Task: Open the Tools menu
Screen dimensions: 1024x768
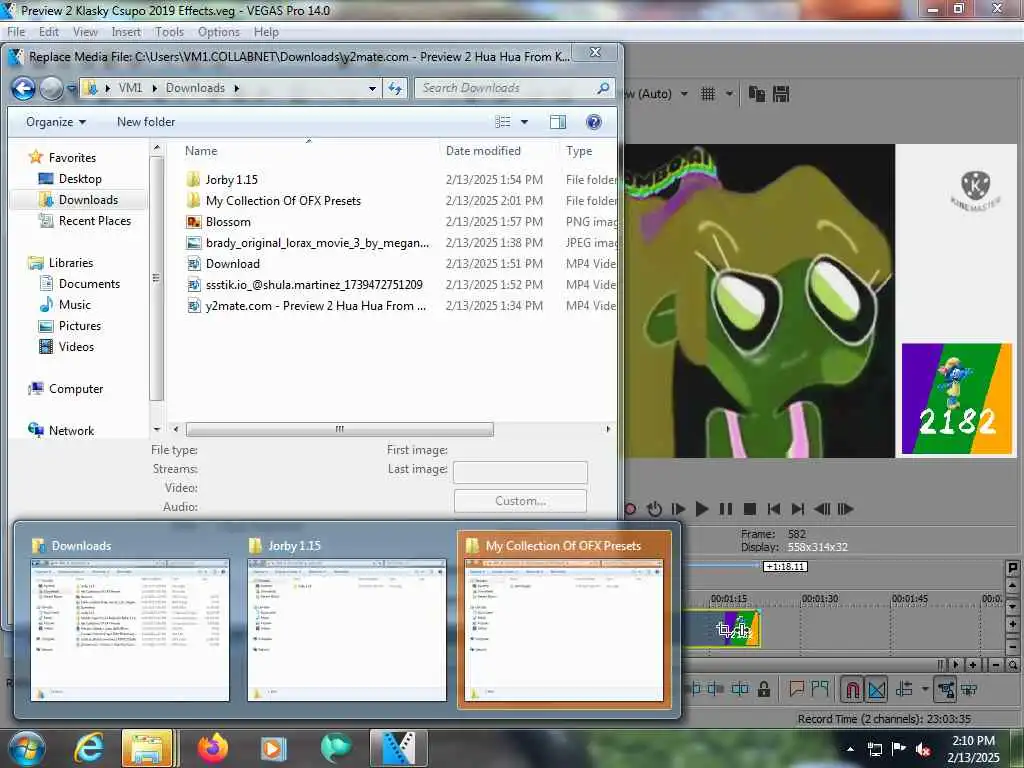Action: (x=169, y=32)
